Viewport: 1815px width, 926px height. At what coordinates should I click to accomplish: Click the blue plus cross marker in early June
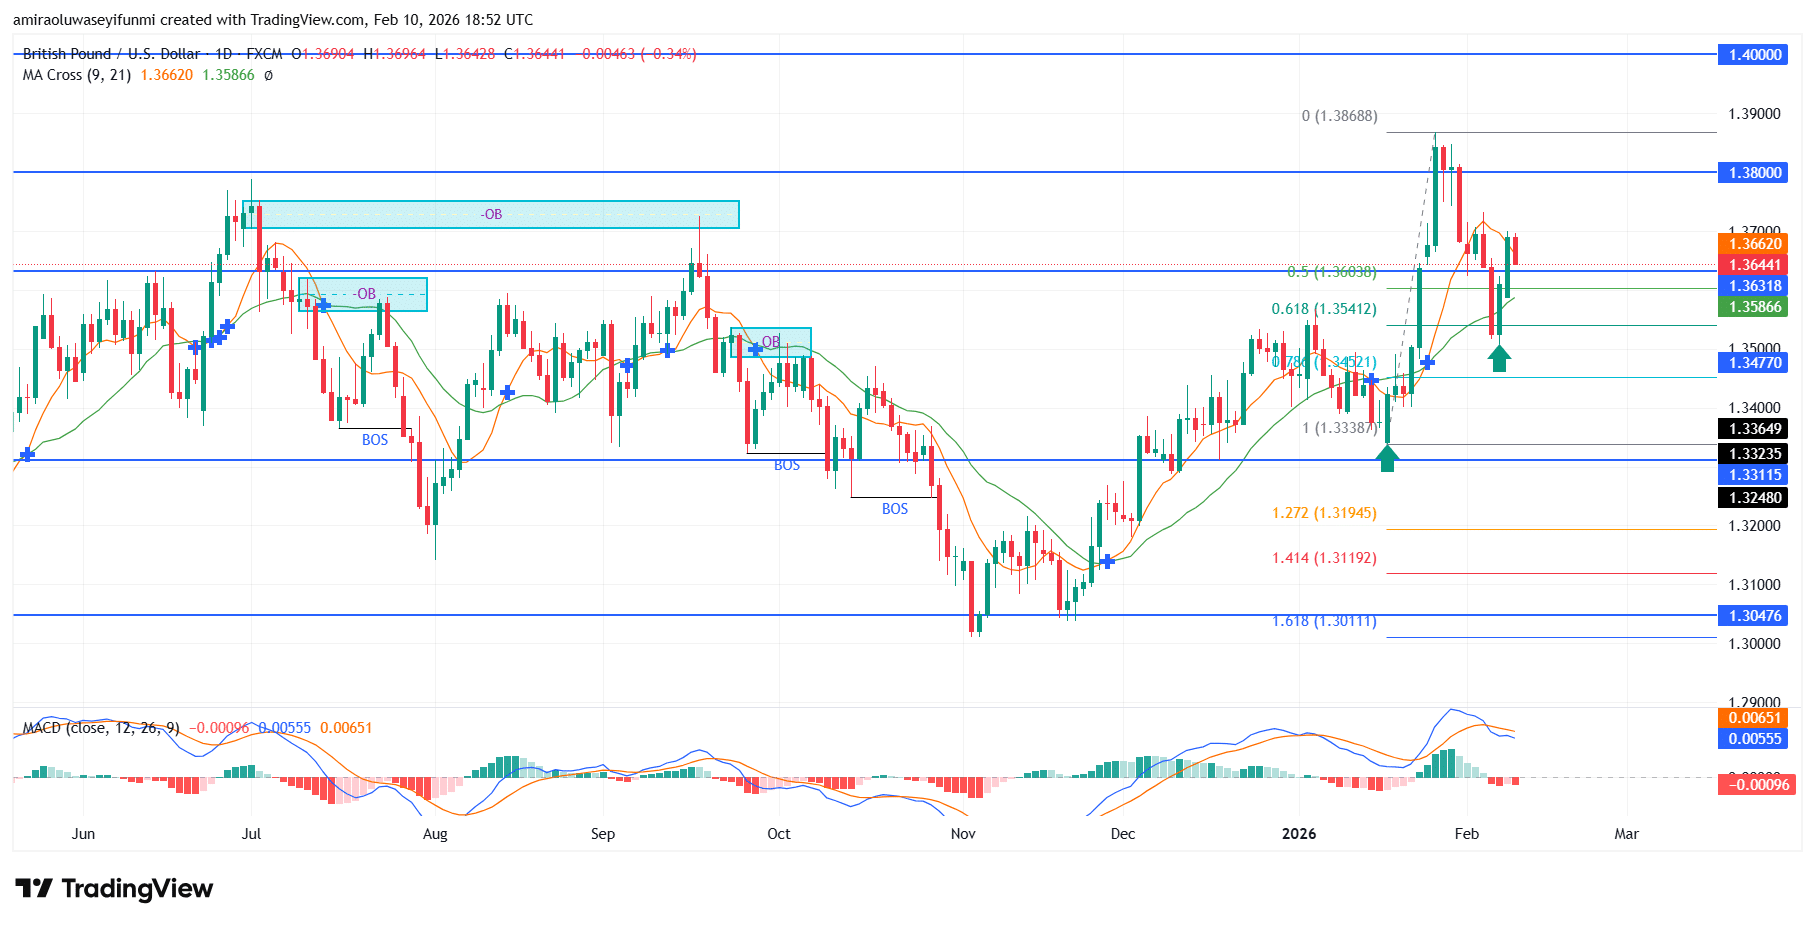(26, 455)
